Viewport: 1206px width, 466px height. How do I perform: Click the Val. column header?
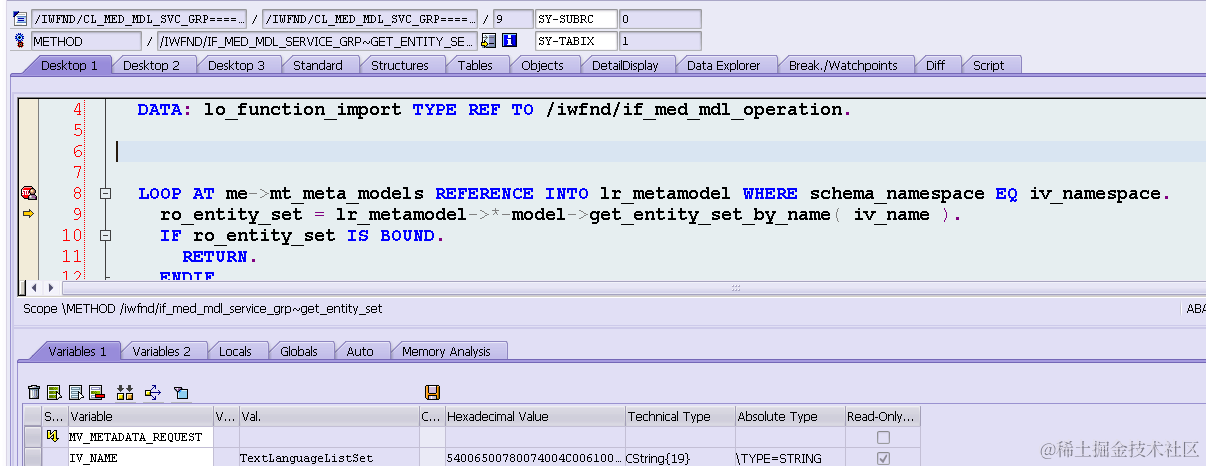[x=328, y=416]
